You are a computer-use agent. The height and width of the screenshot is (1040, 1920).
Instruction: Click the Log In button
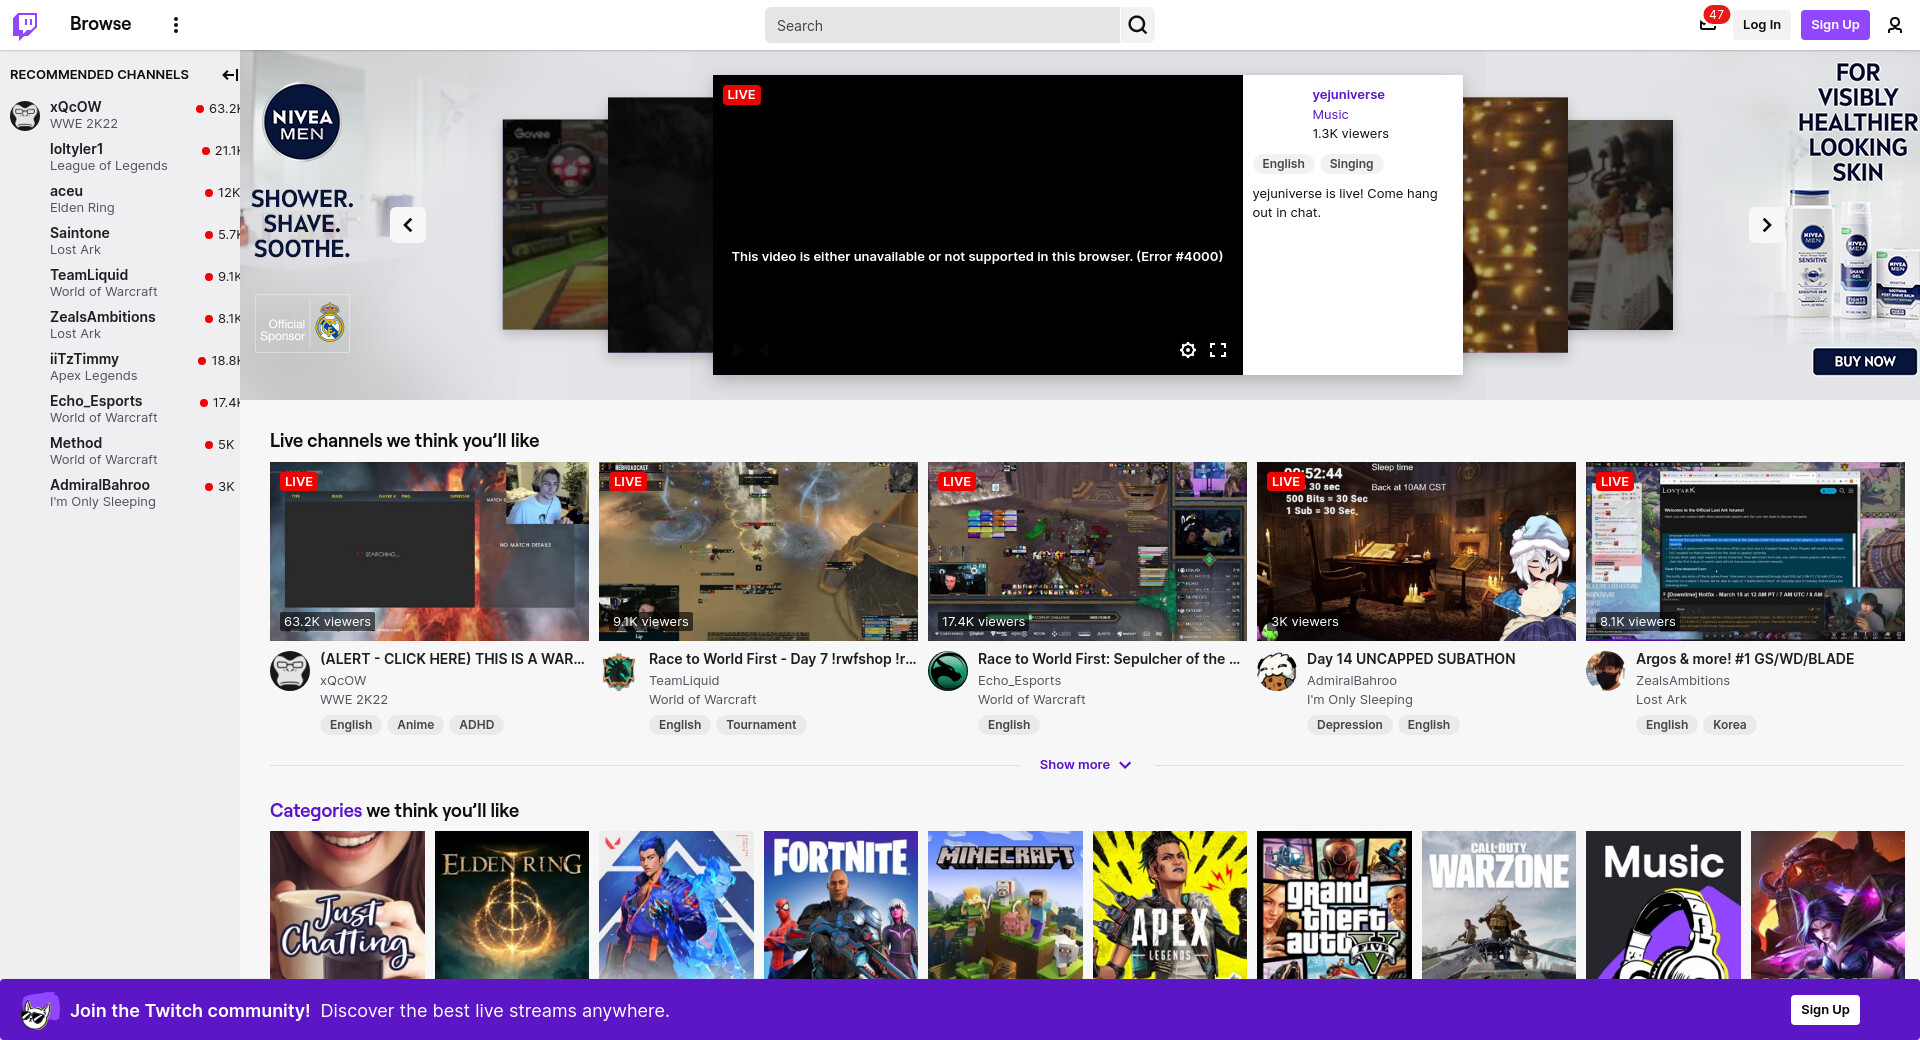click(x=1761, y=25)
